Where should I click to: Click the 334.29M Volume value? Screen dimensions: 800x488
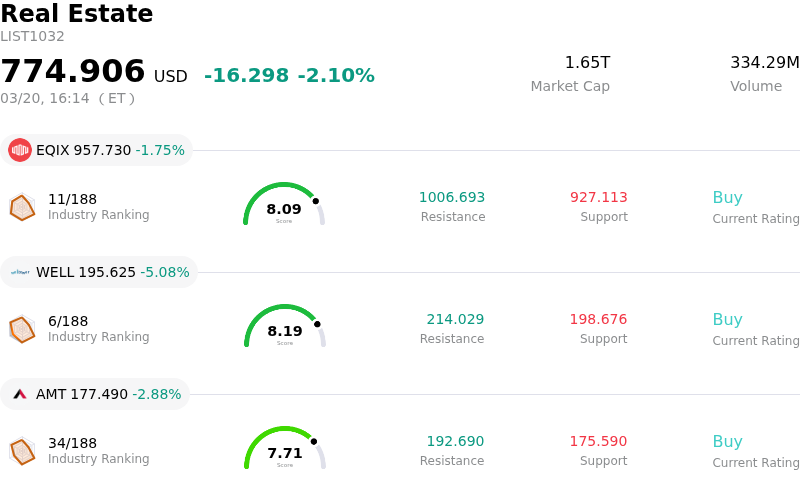pos(764,63)
